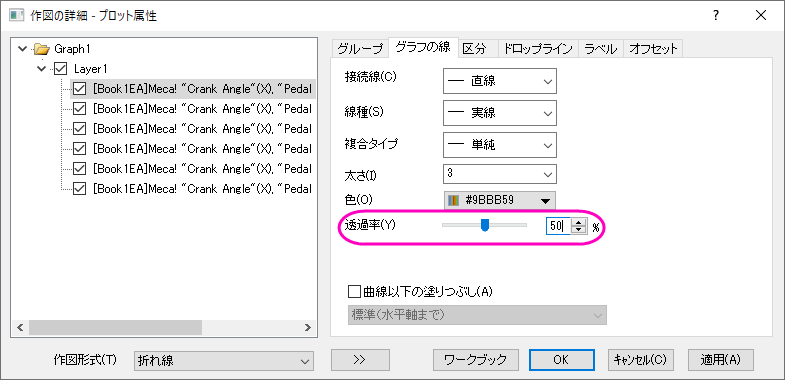This screenshot has height=380, width=785.
Task: Click the help question mark button
Action: point(716,16)
